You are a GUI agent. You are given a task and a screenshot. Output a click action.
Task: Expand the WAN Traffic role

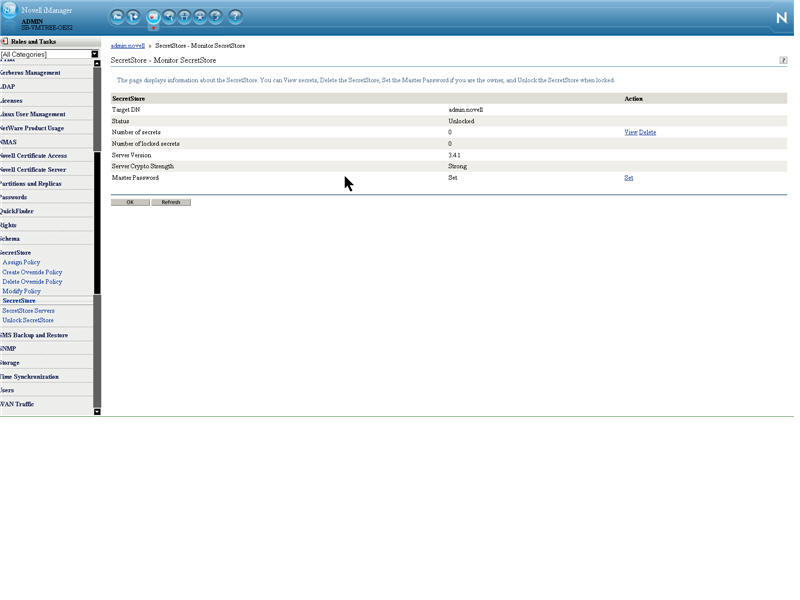17,404
